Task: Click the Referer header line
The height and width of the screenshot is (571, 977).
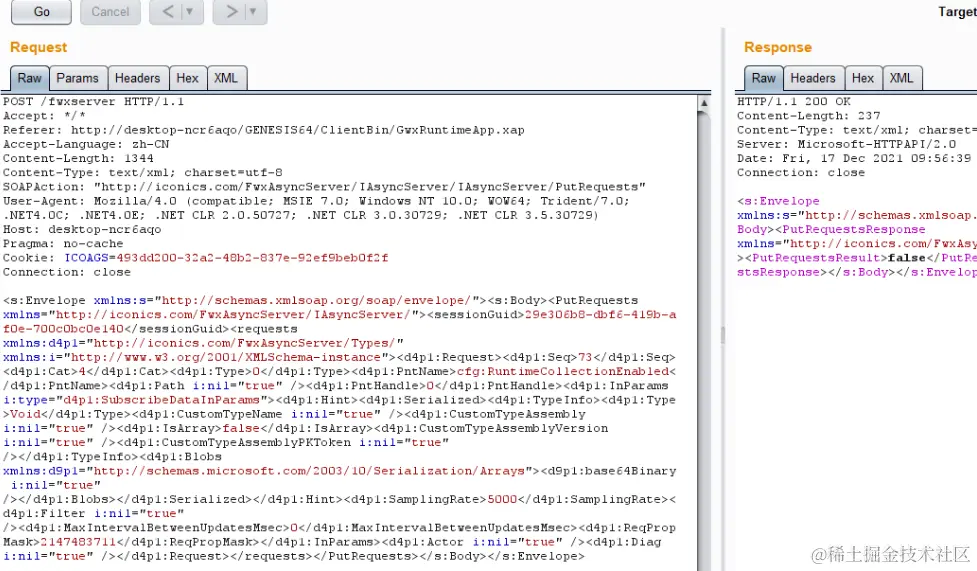Action: click(264, 130)
